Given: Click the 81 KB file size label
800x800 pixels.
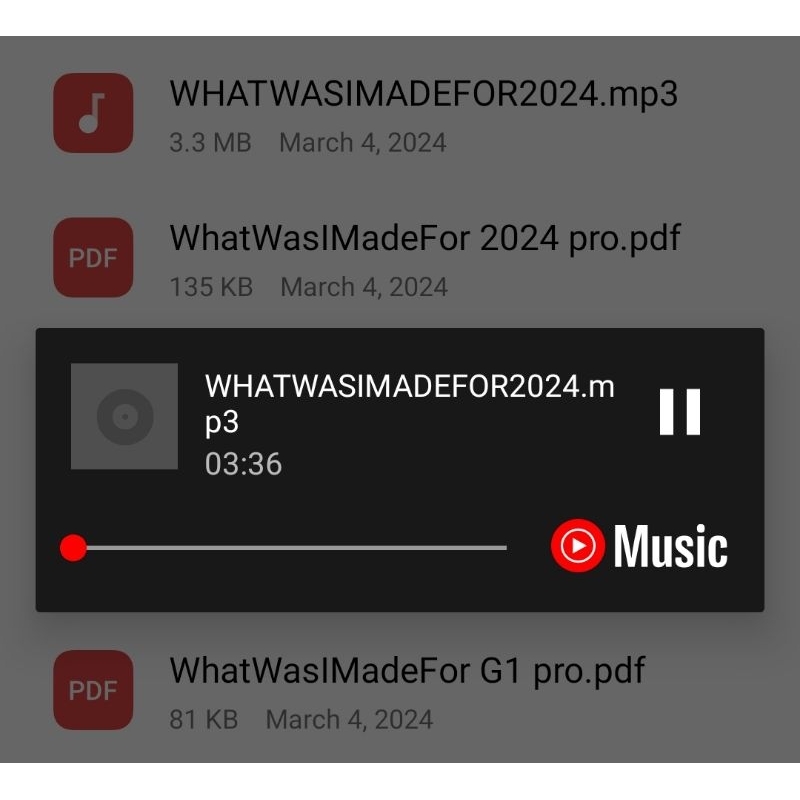Looking at the screenshot, I should coord(204,720).
